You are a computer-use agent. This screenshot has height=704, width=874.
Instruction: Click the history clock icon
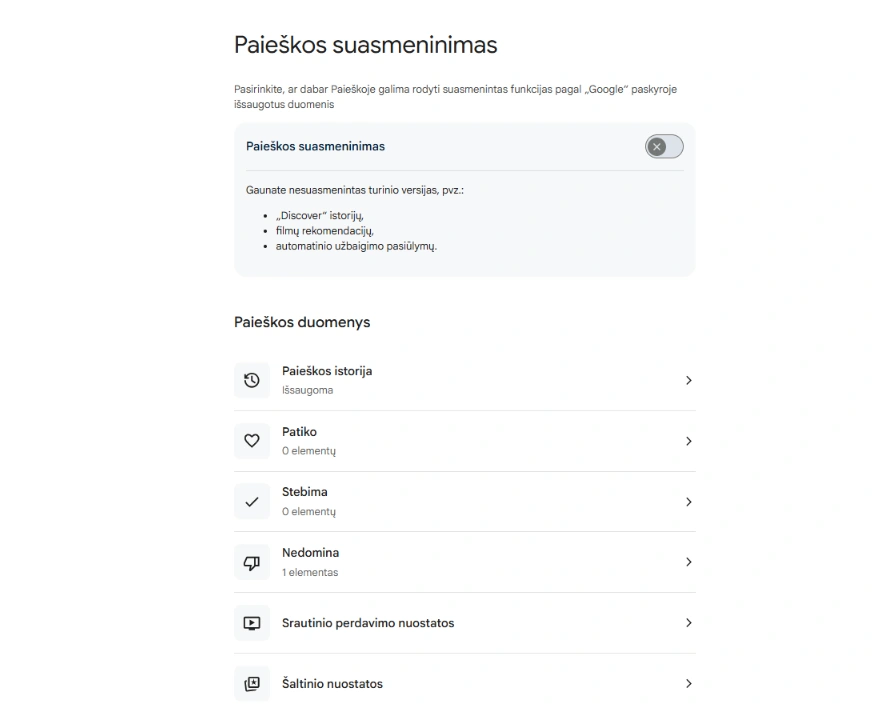252,380
